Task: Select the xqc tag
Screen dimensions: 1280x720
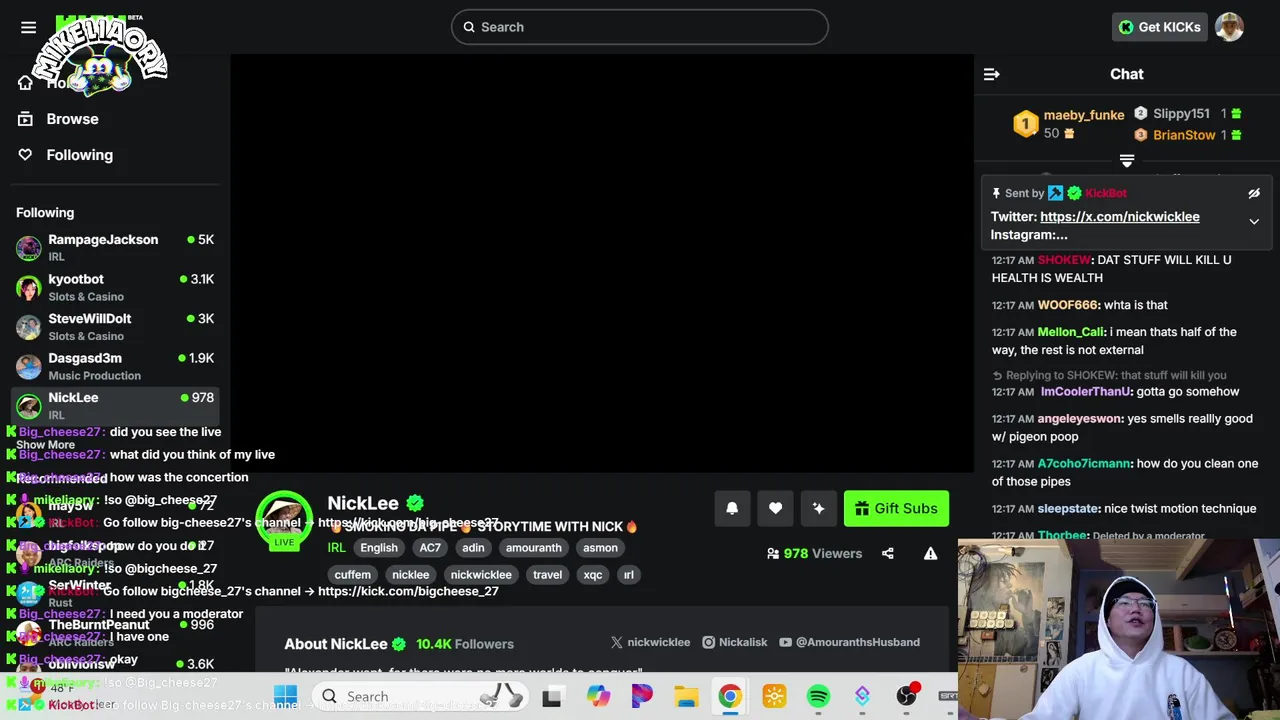Action: [x=592, y=574]
